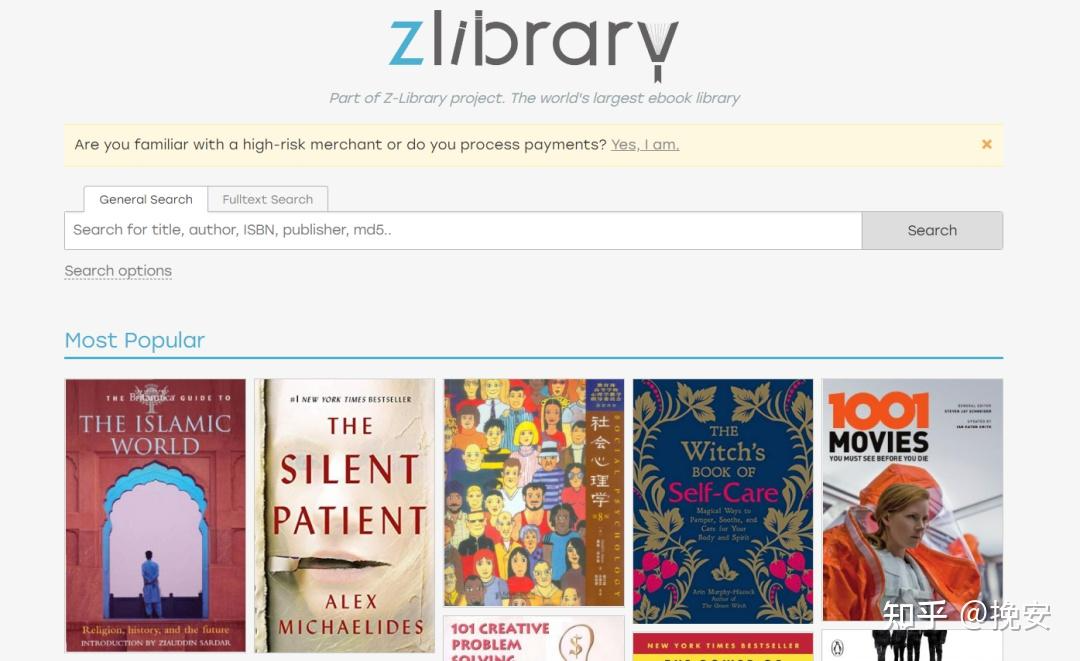Expand Search options
The image size is (1080, 661).
coord(118,271)
